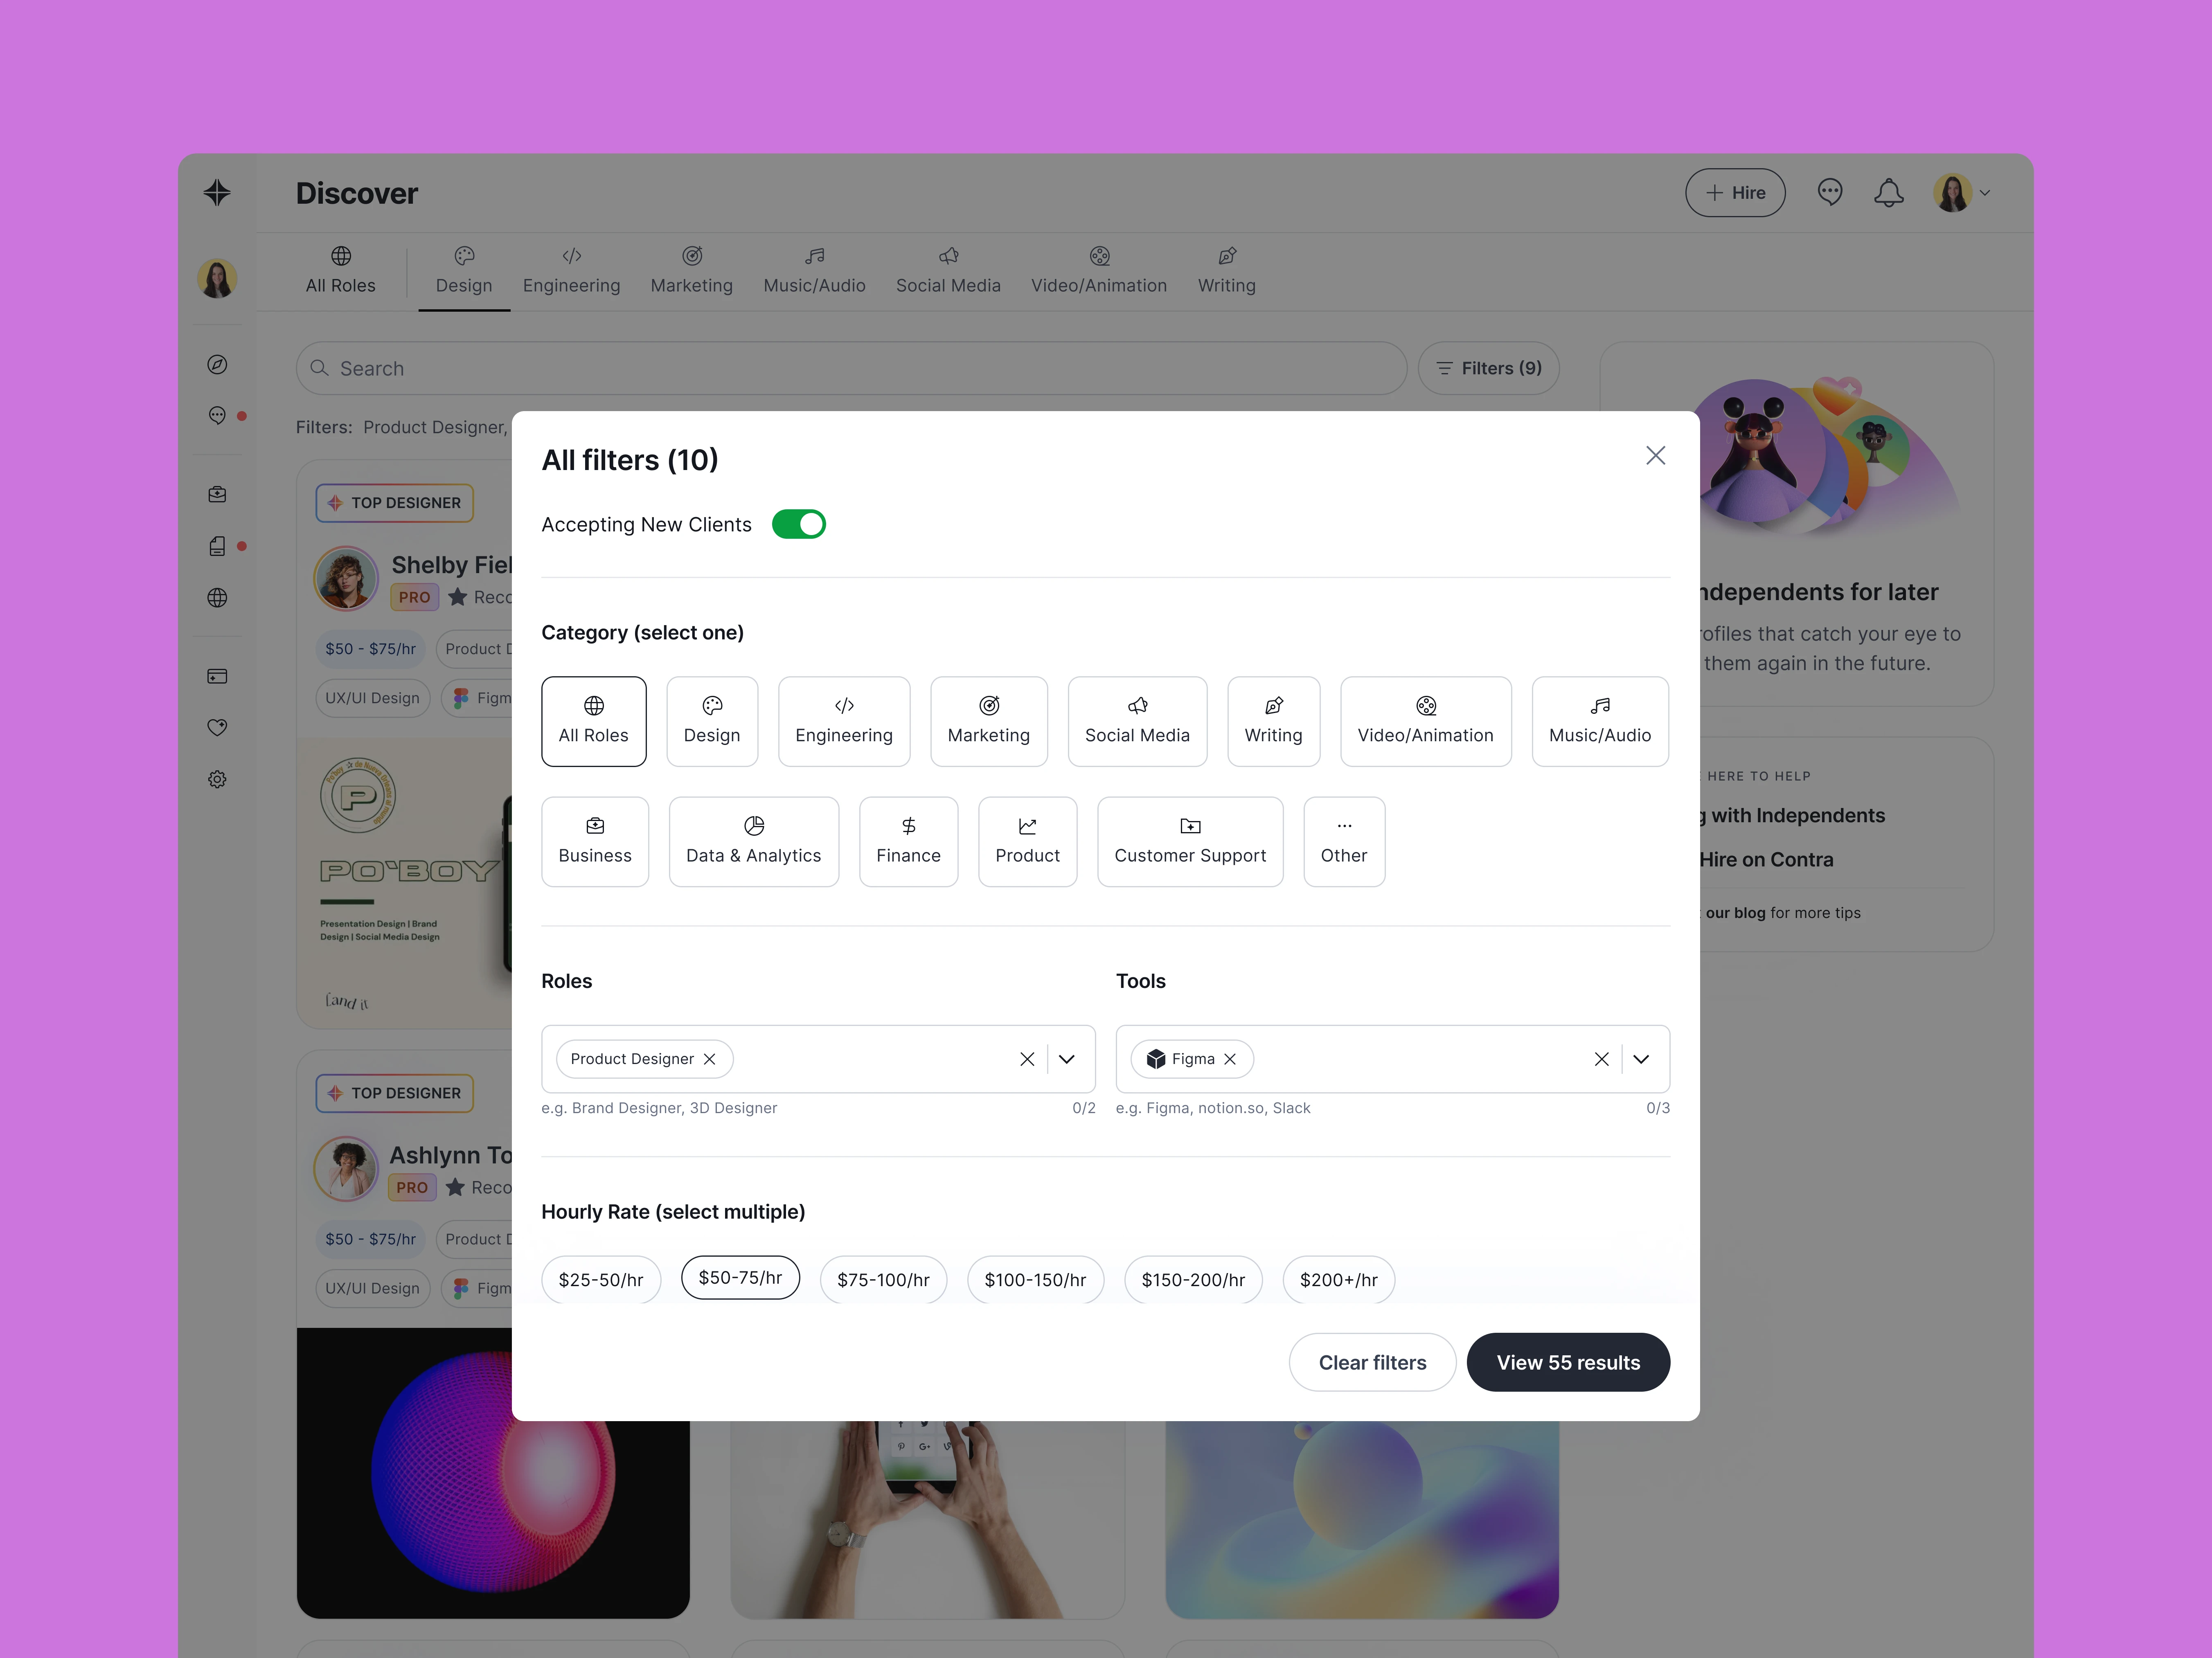This screenshot has width=2212, height=1658.
Task: Open sidebar payments card icon
Action: (x=217, y=677)
